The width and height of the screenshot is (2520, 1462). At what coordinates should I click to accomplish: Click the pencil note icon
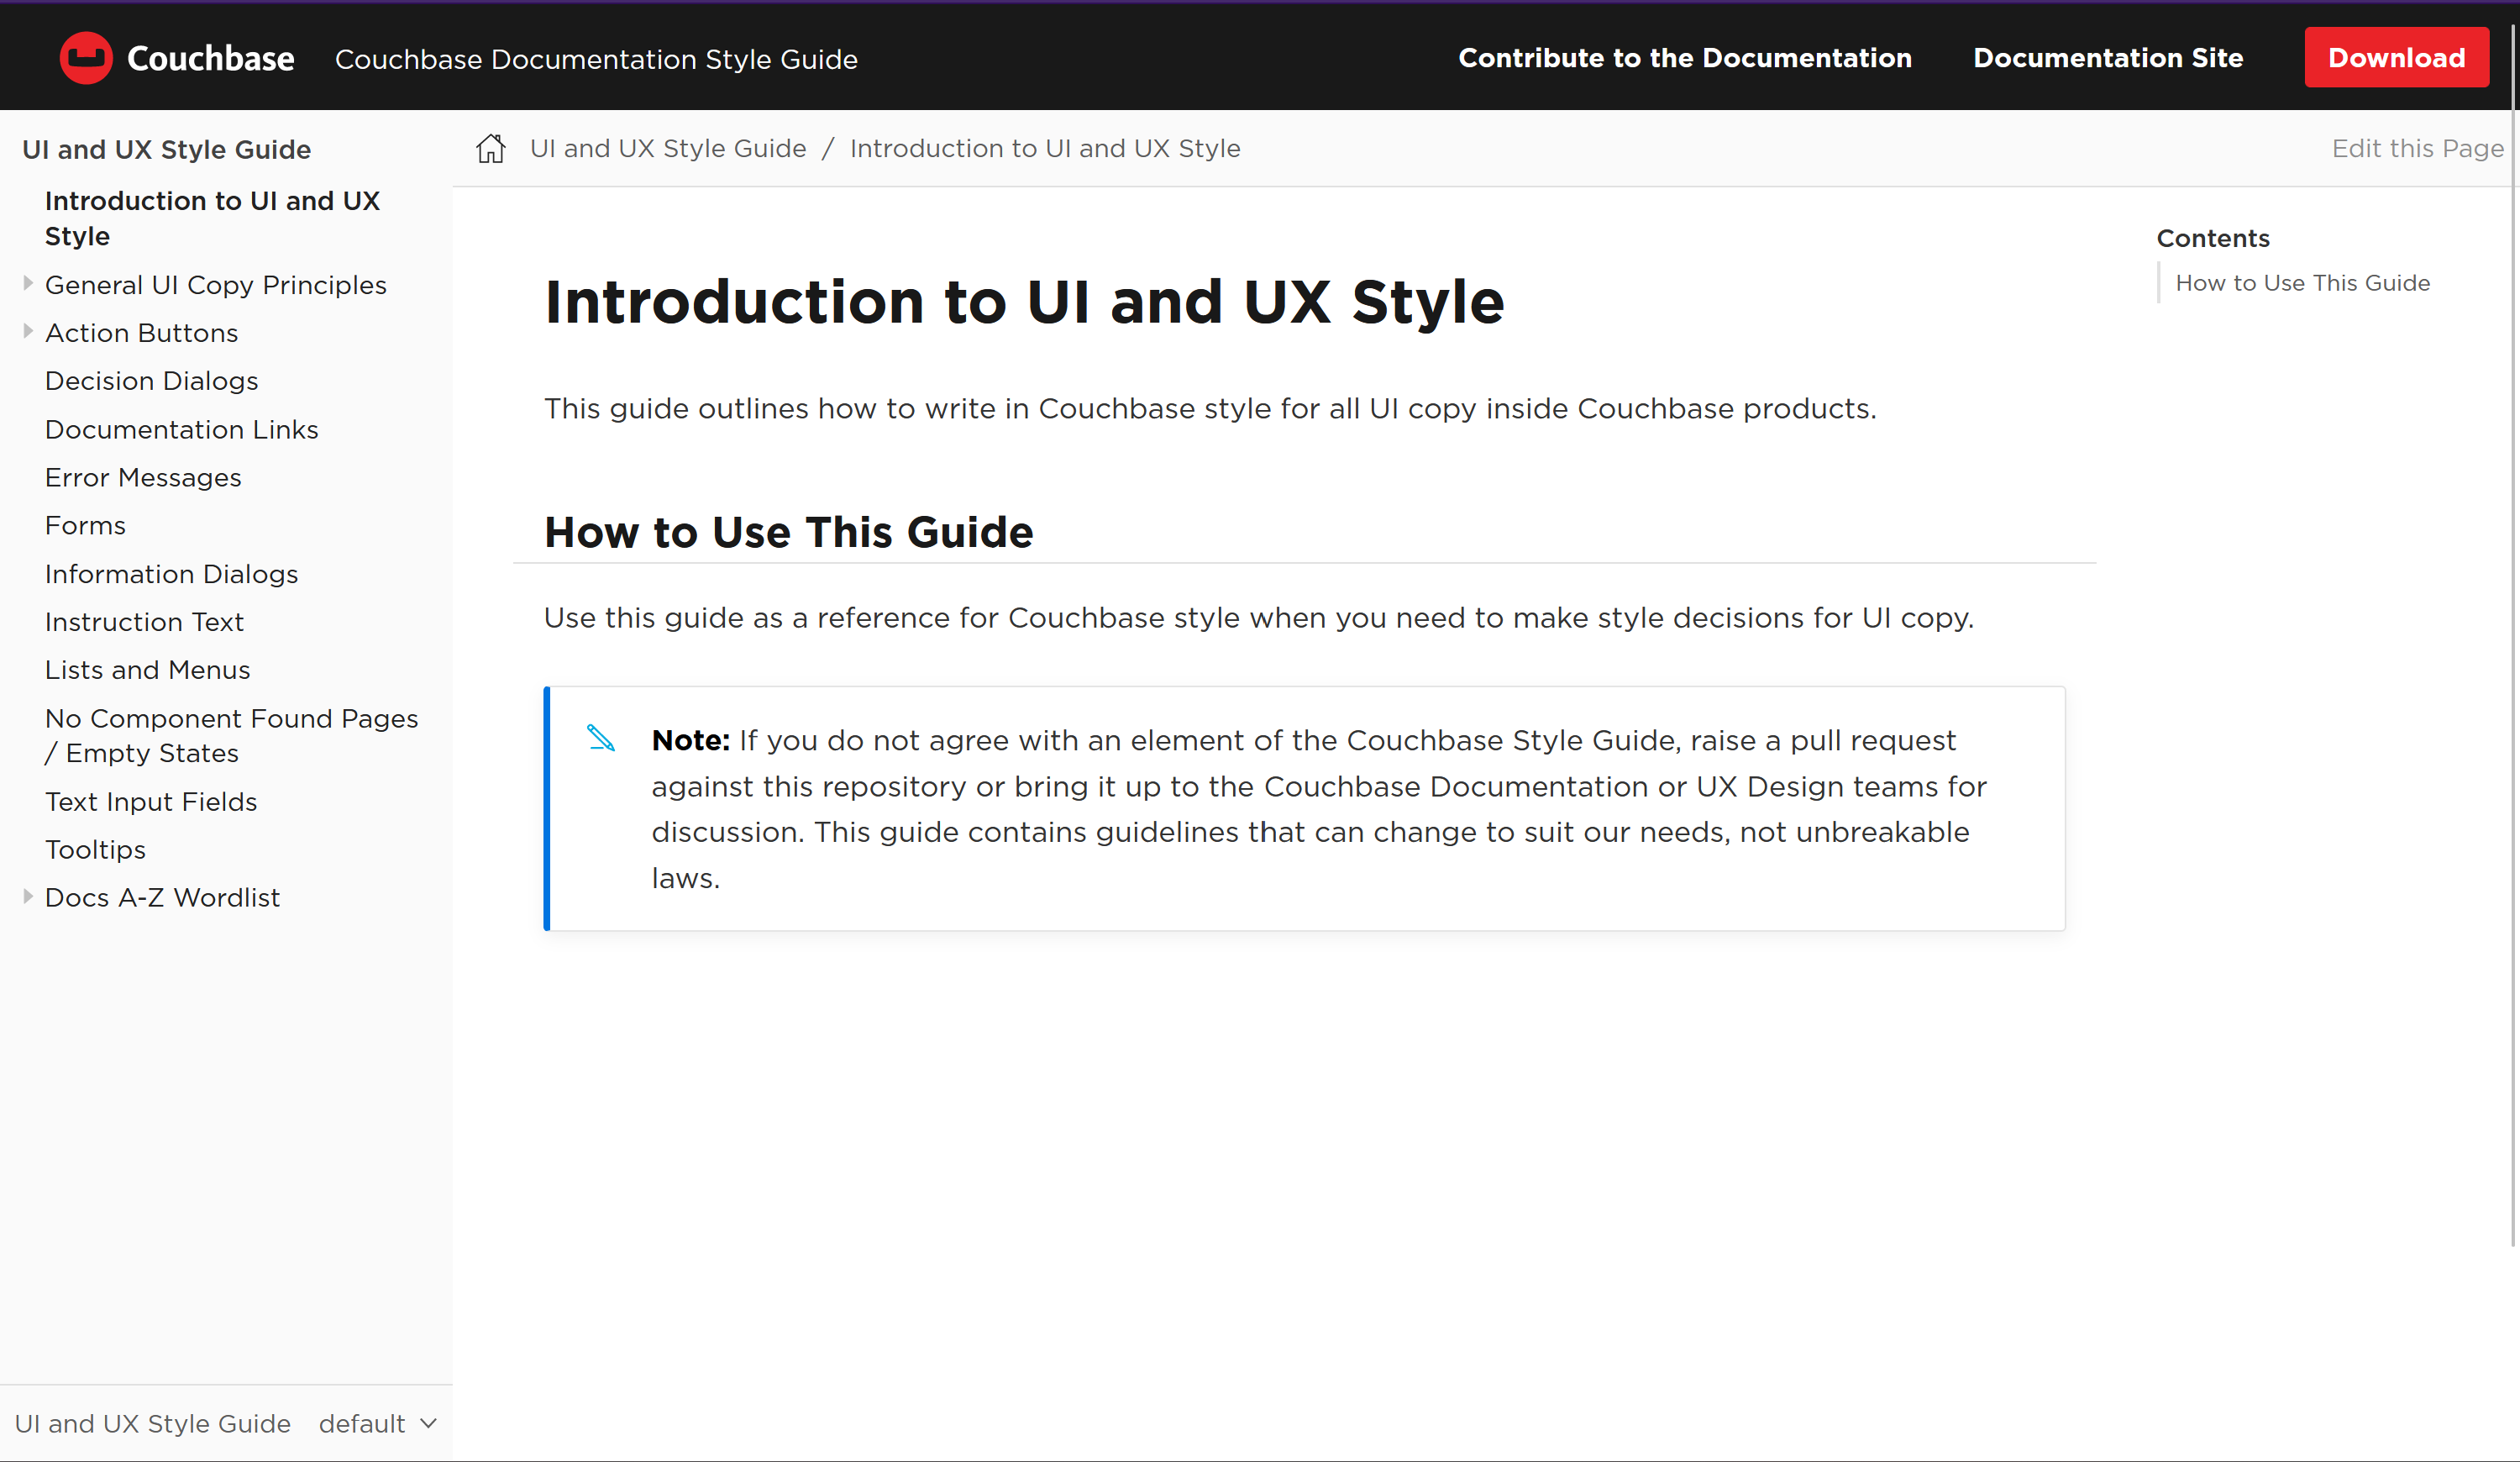[601, 738]
